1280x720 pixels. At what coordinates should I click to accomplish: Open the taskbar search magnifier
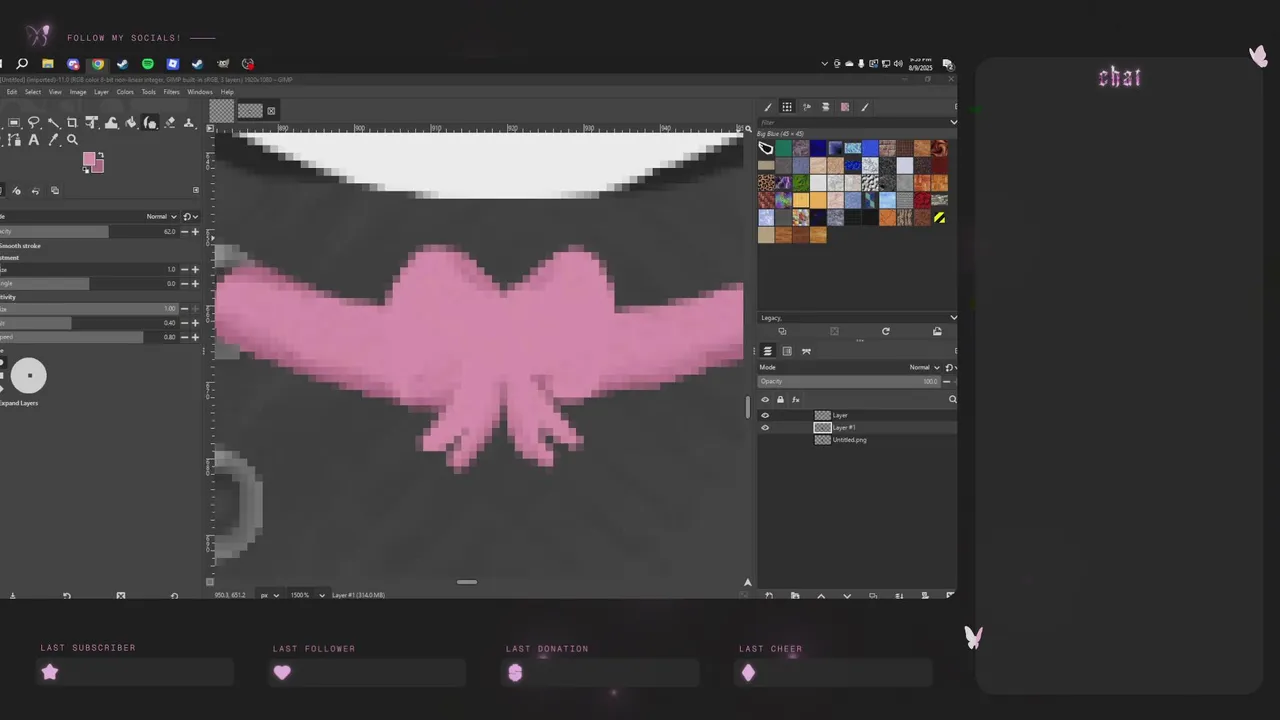pyautogui.click(x=22, y=64)
